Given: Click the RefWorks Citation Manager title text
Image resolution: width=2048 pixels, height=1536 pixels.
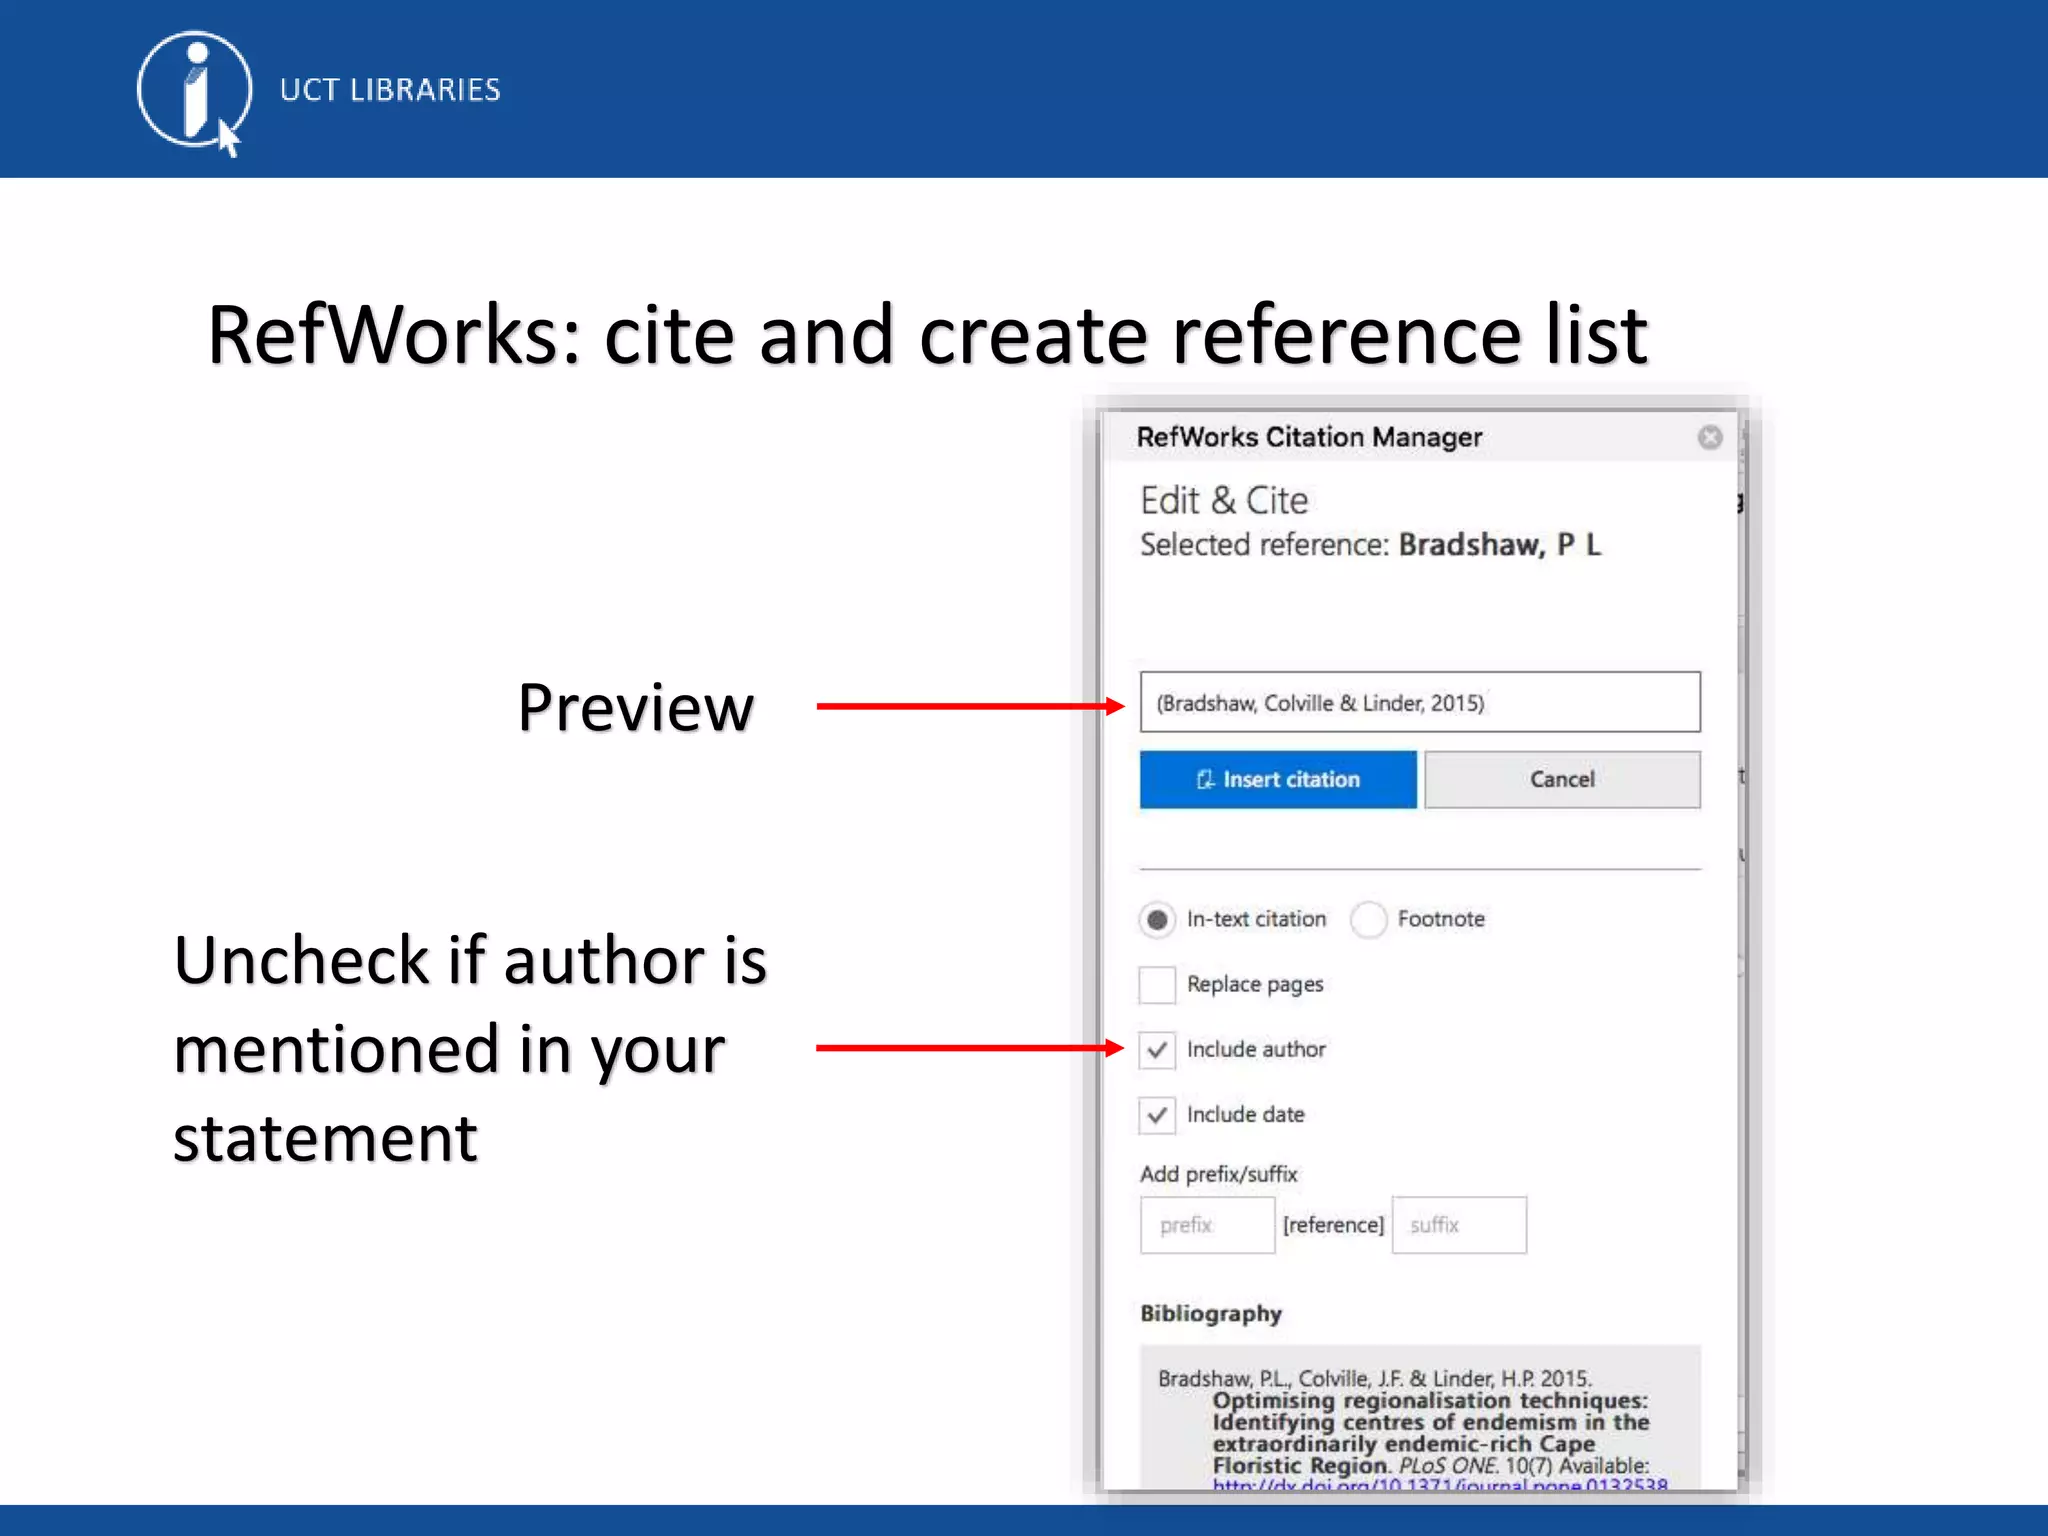Looking at the screenshot, I should (x=1309, y=437).
